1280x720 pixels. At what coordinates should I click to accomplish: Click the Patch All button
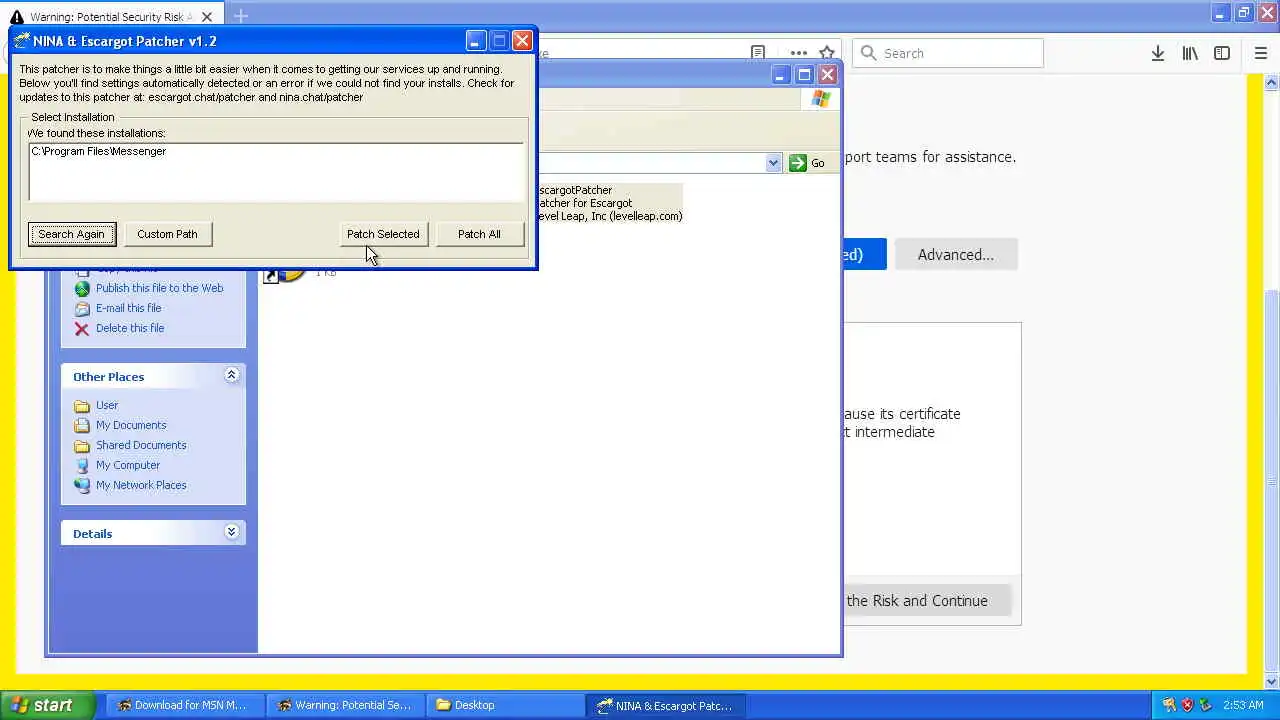(479, 234)
